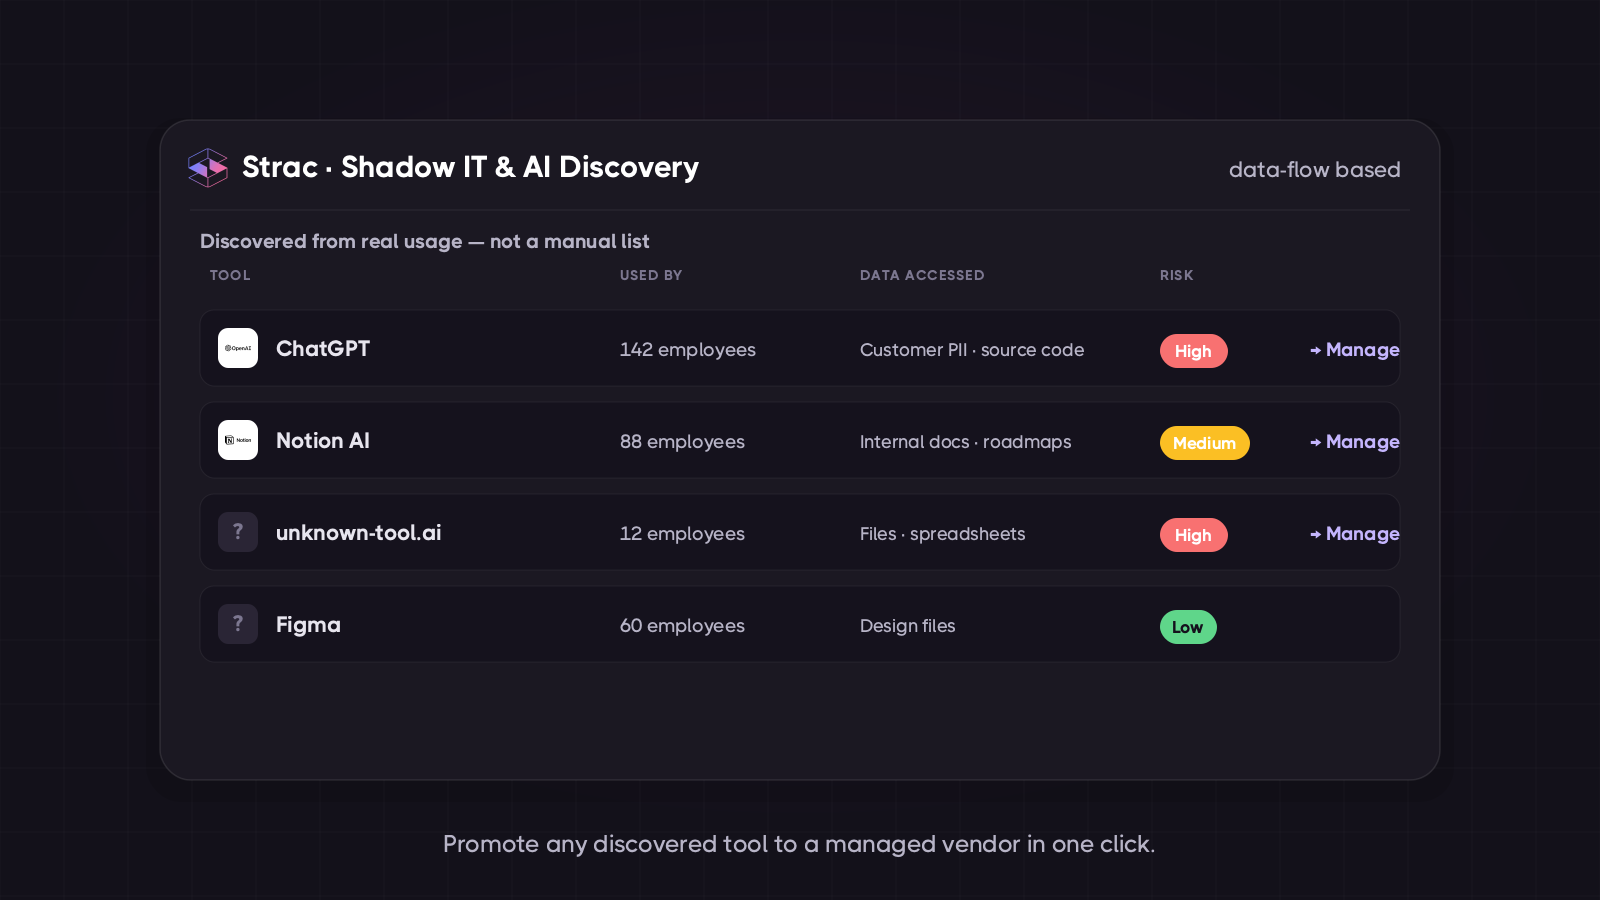The width and height of the screenshot is (1600, 900).
Task: Click the Medium risk badge for Notion AI
Action: pos(1204,443)
